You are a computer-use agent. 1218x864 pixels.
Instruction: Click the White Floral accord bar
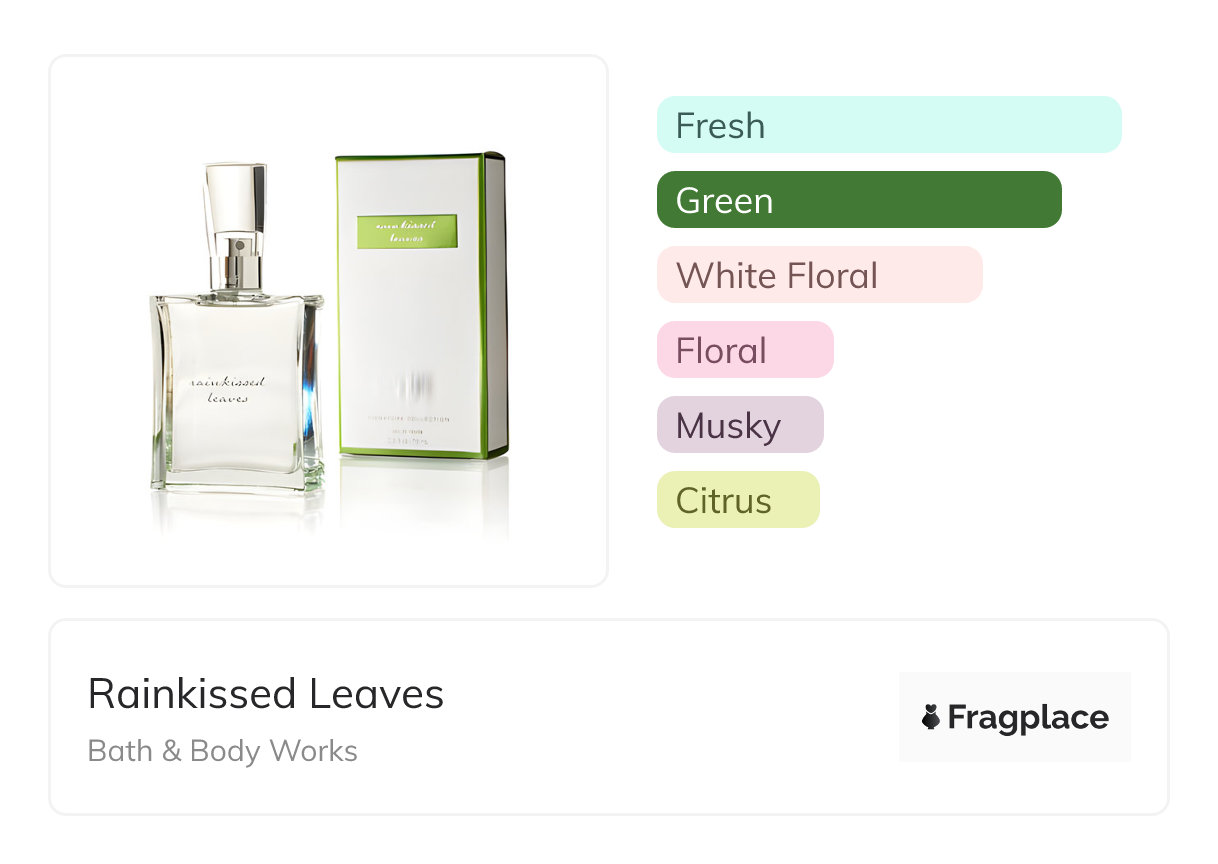click(820, 275)
